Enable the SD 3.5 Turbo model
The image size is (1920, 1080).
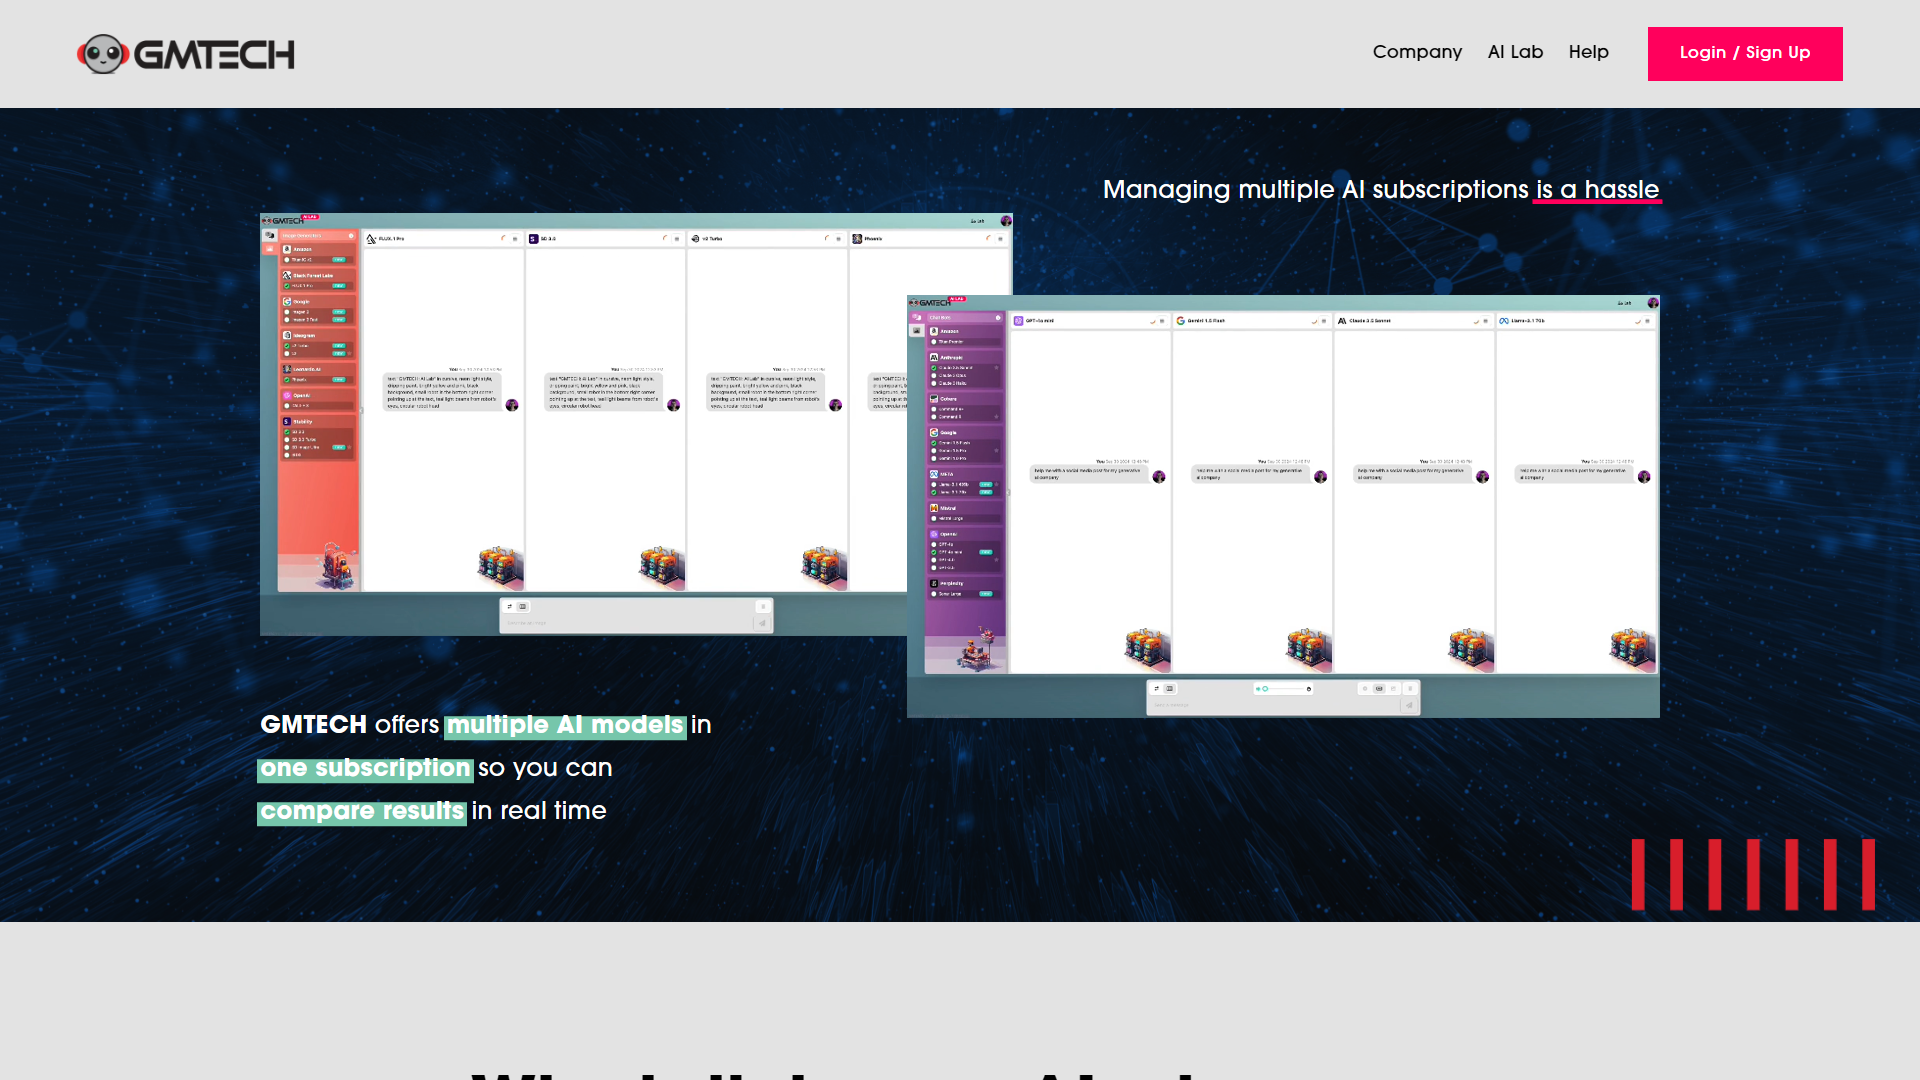click(287, 439)
